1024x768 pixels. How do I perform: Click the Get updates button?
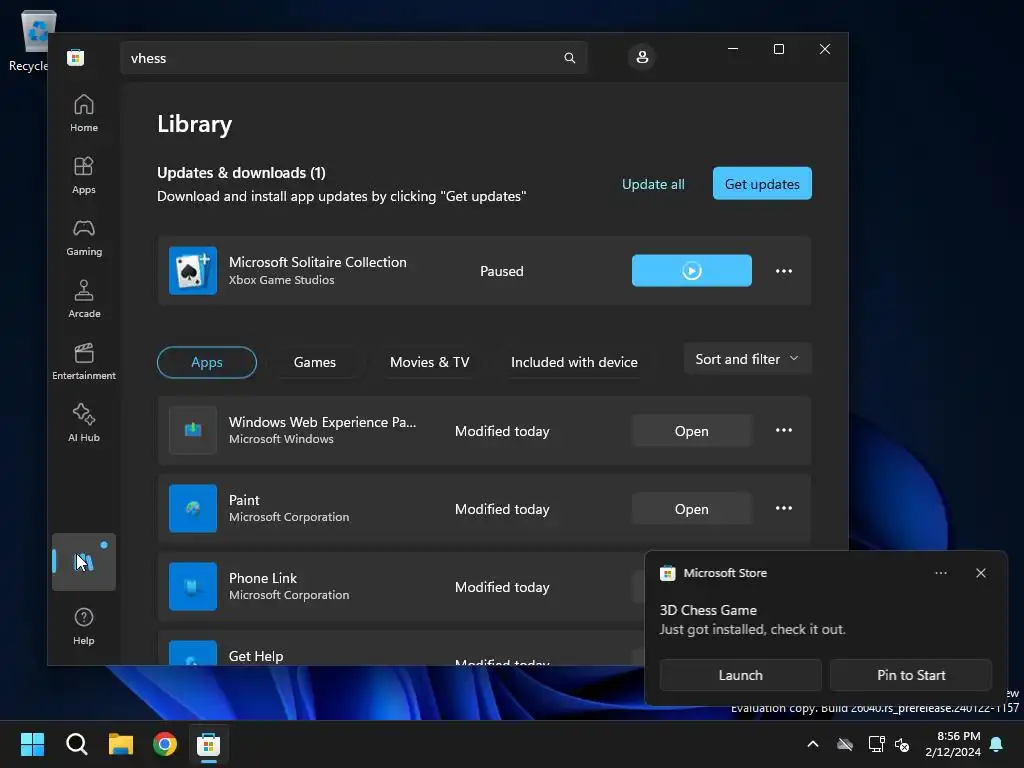click(x=762, y=184)
